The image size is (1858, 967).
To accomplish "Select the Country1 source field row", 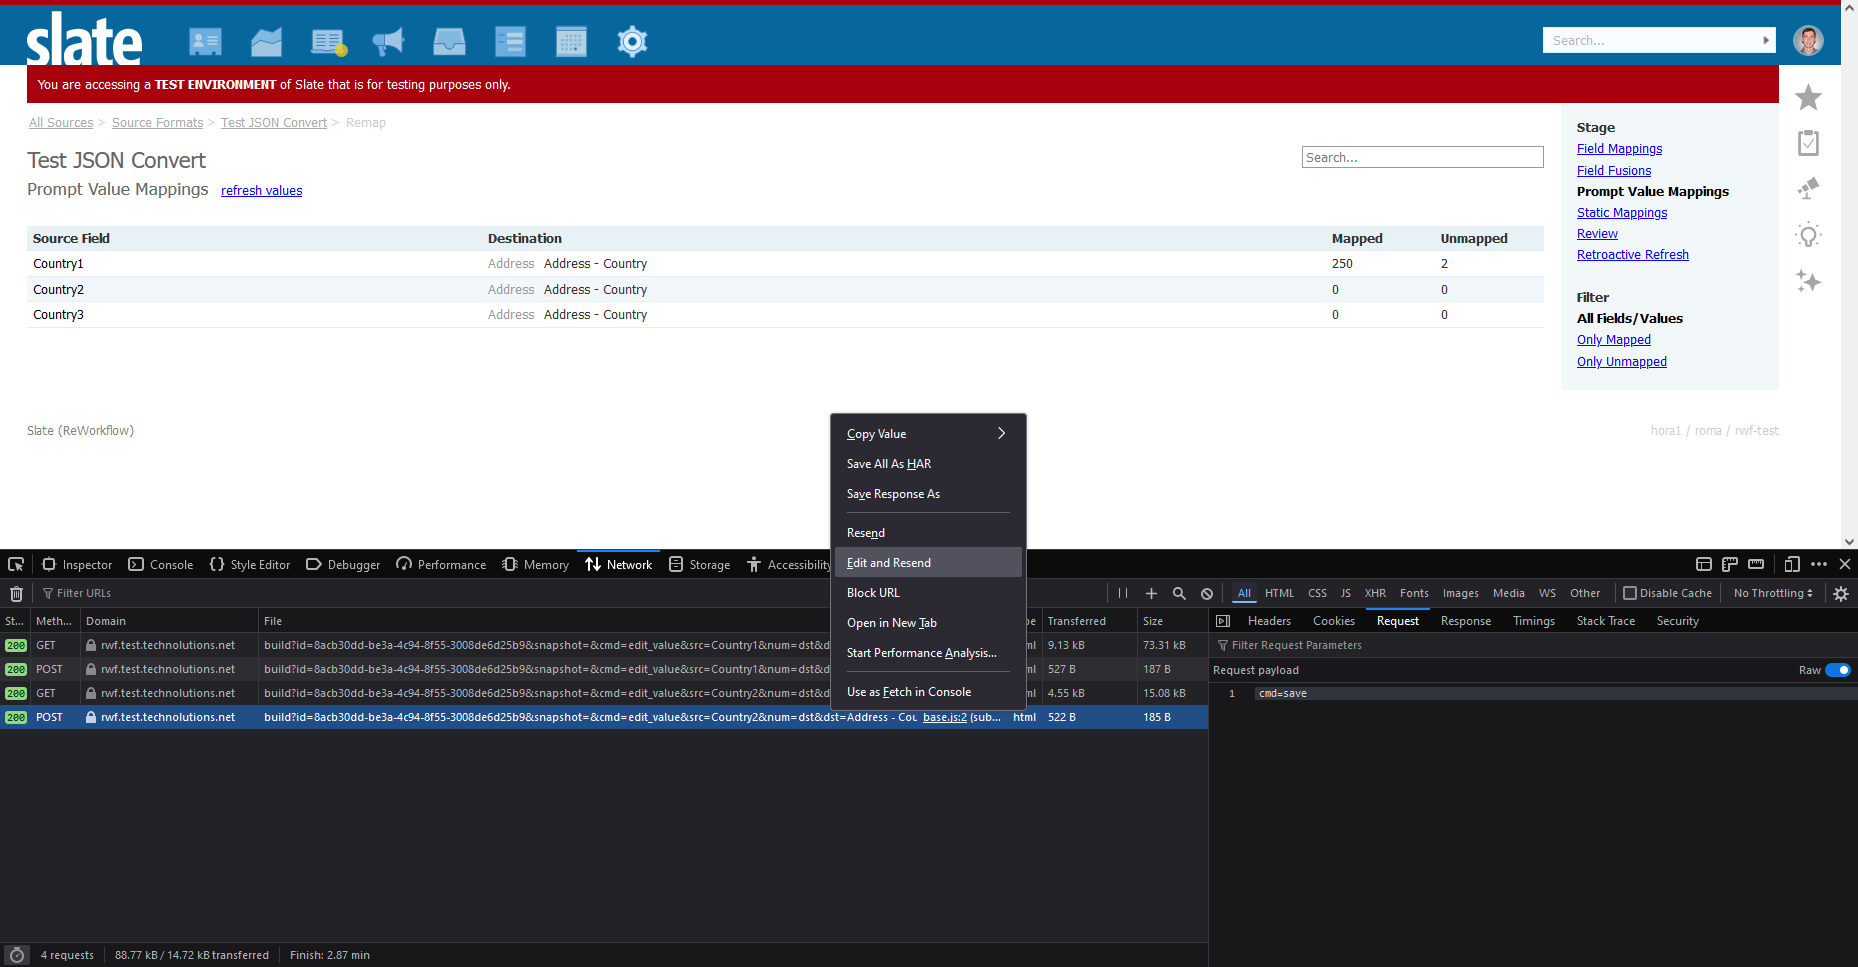I will pyautogui.click(x=785, y=264).
